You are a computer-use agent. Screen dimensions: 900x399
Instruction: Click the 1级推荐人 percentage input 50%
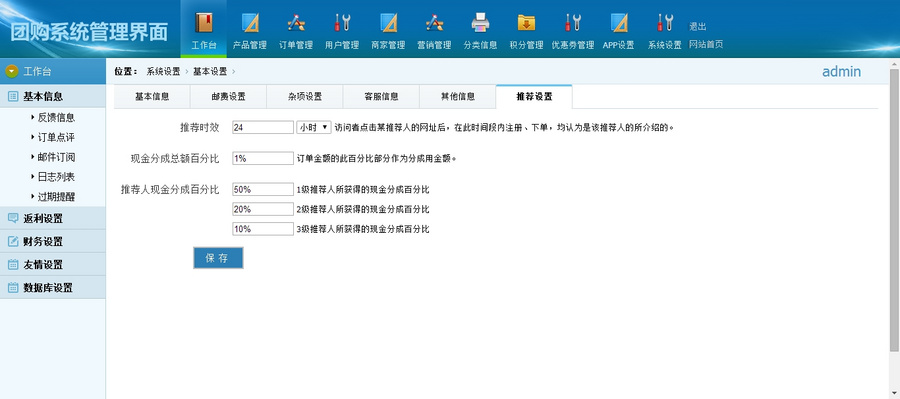click(263, 189)
